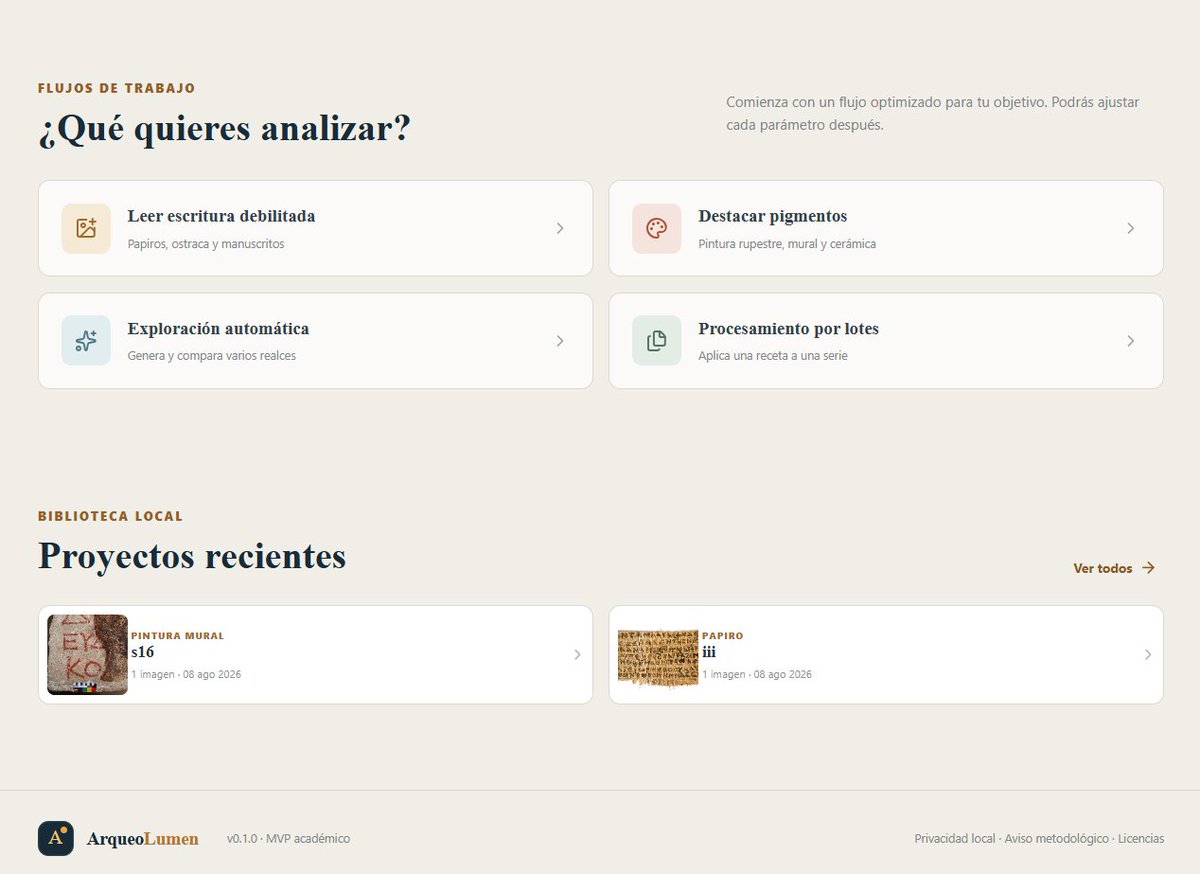
Task: Open chevron on Exploración automática card
Action: 560,341
